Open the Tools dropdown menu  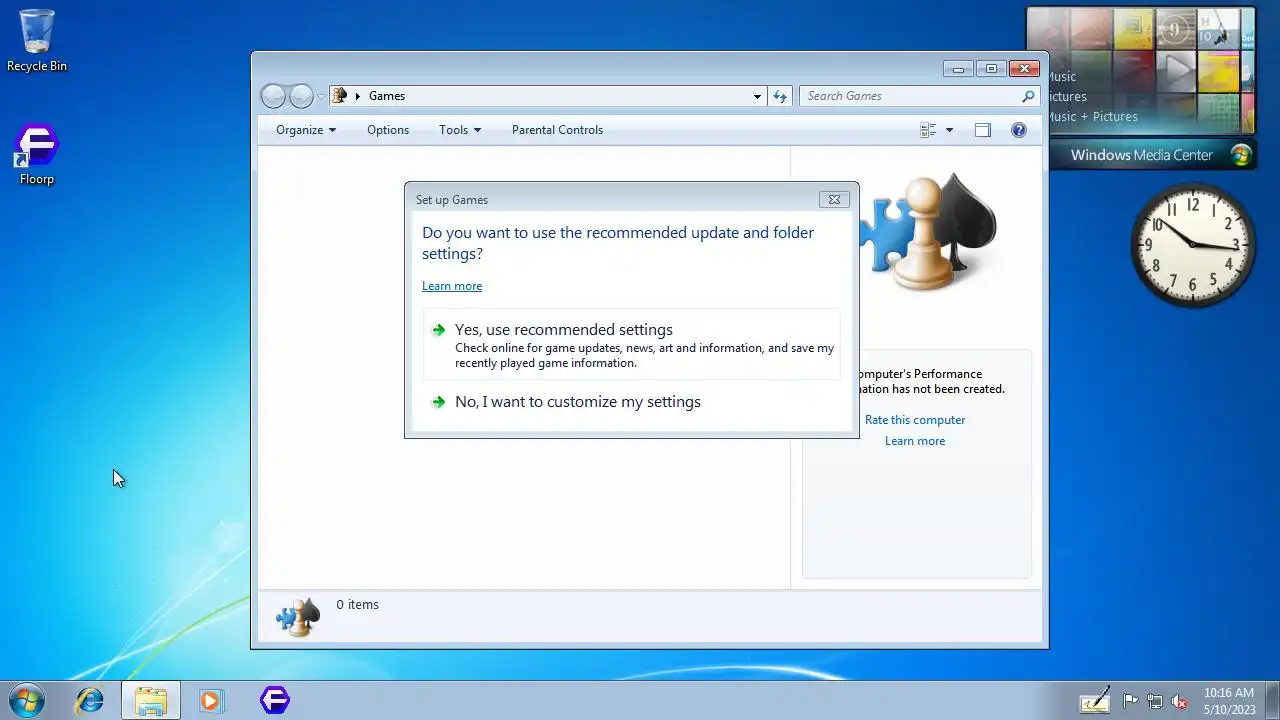460,130
